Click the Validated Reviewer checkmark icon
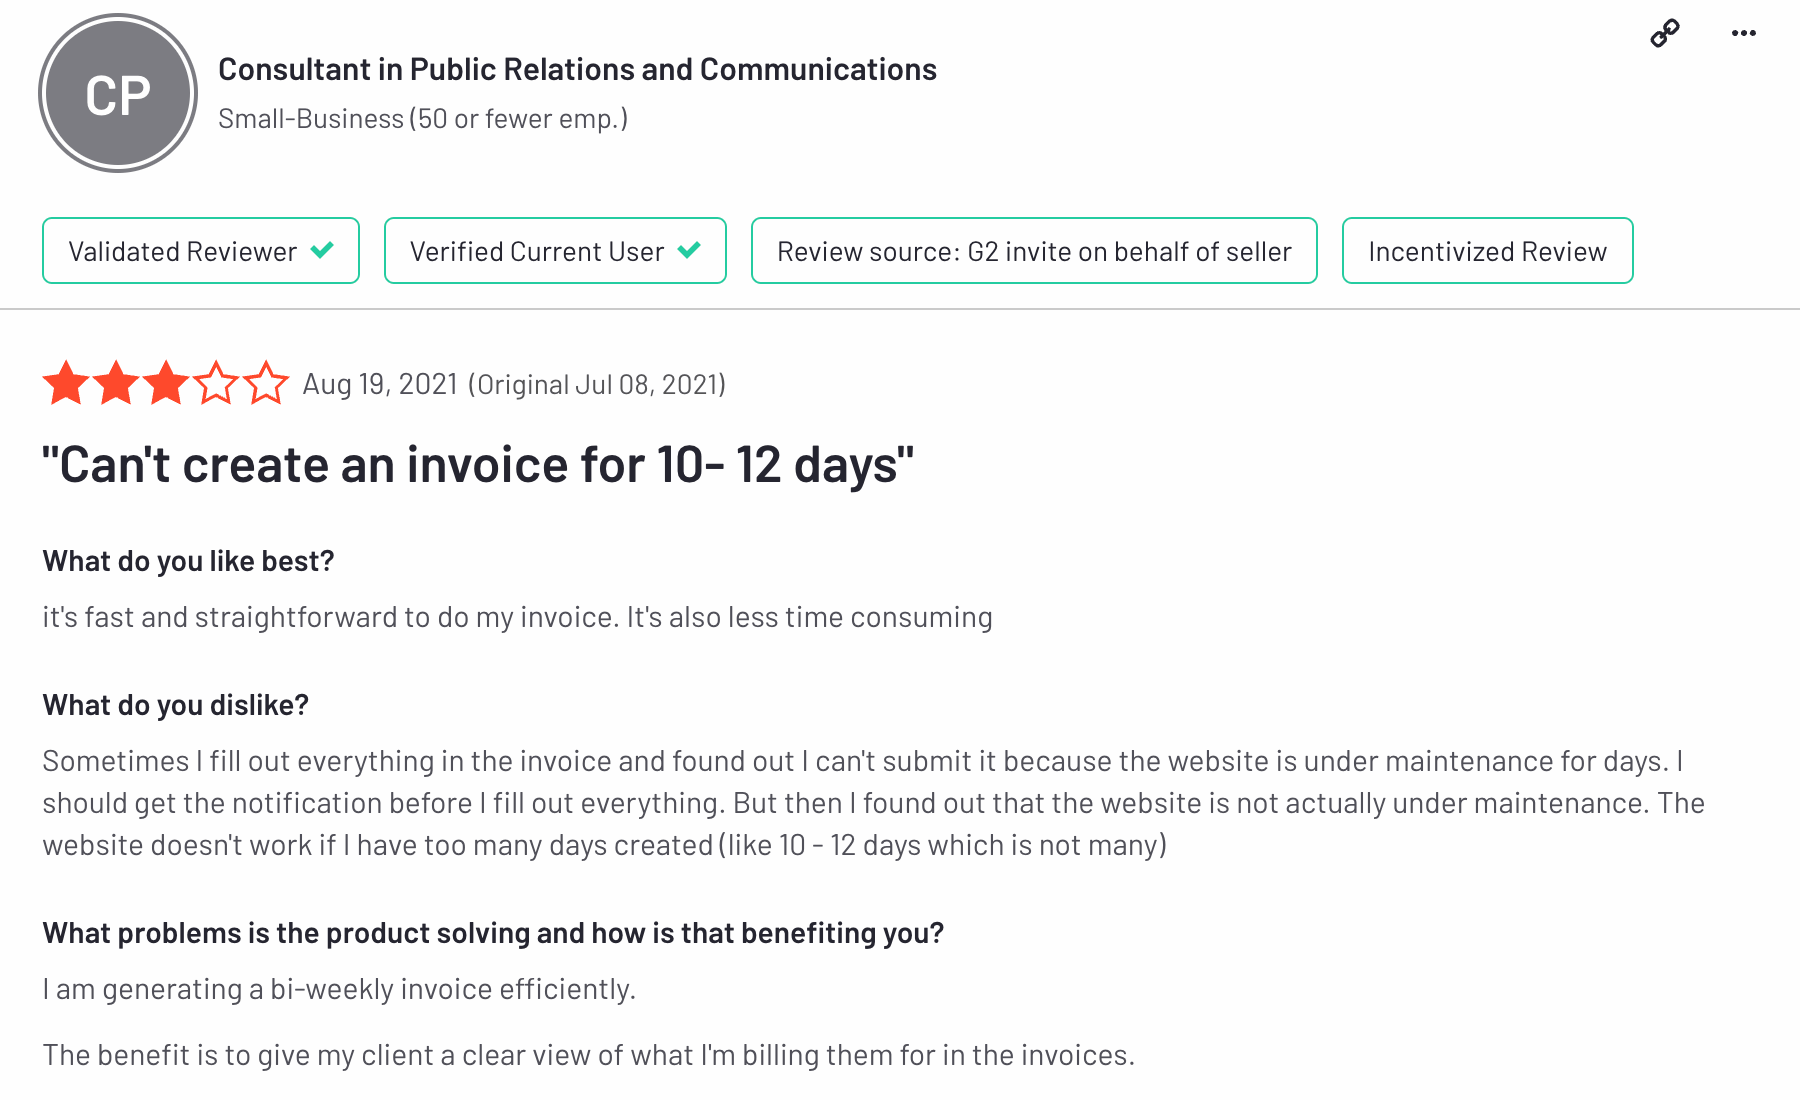Image resolution: width=1800 pixels, height=1100 pixels. [322, 250]
